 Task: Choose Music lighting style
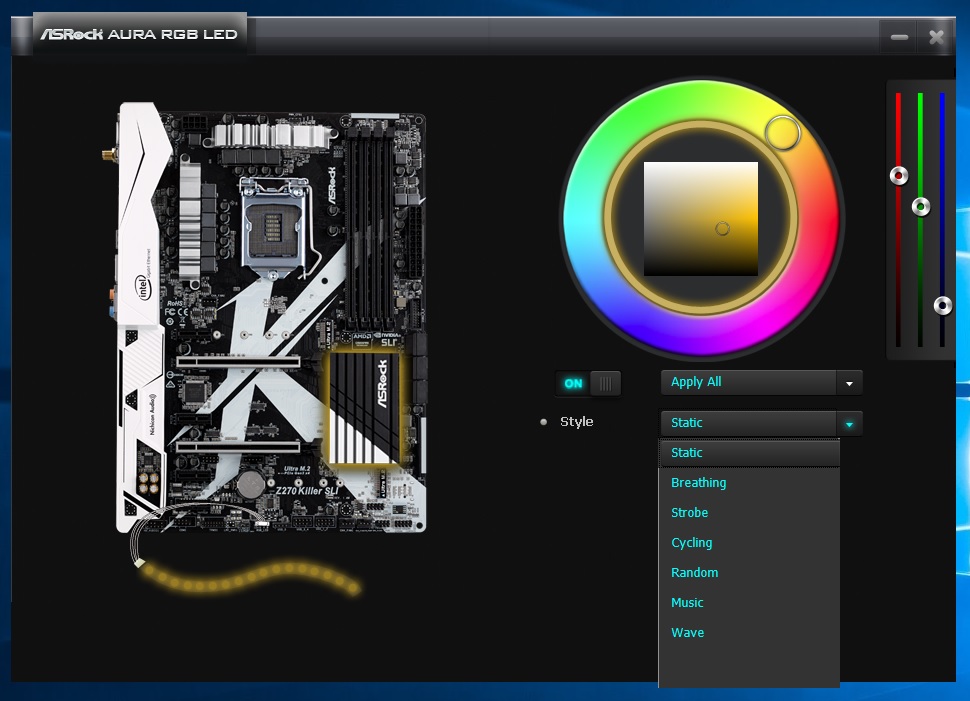[x=749, y=603]
